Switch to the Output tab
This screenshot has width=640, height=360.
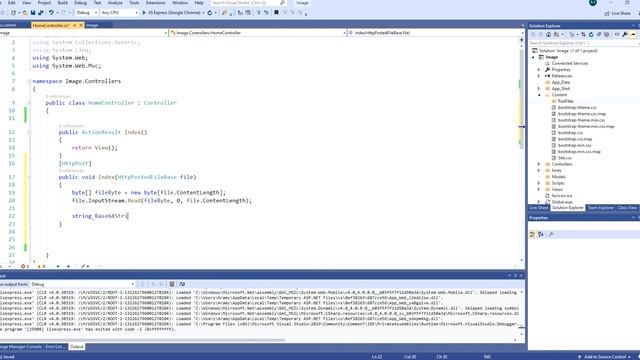point(76,347)
